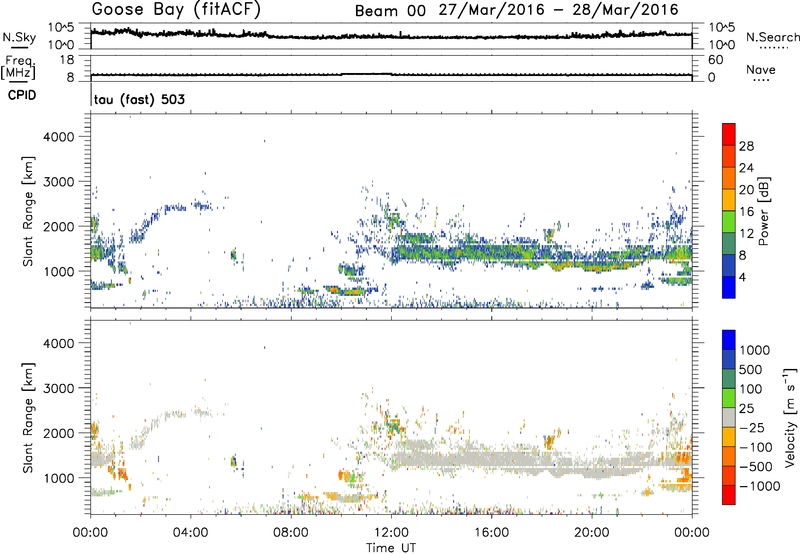Image resolution: width=800 pixels, height=554 pixels.
Task: Click the N.Search legend label
Action: (x=773, y=37)
